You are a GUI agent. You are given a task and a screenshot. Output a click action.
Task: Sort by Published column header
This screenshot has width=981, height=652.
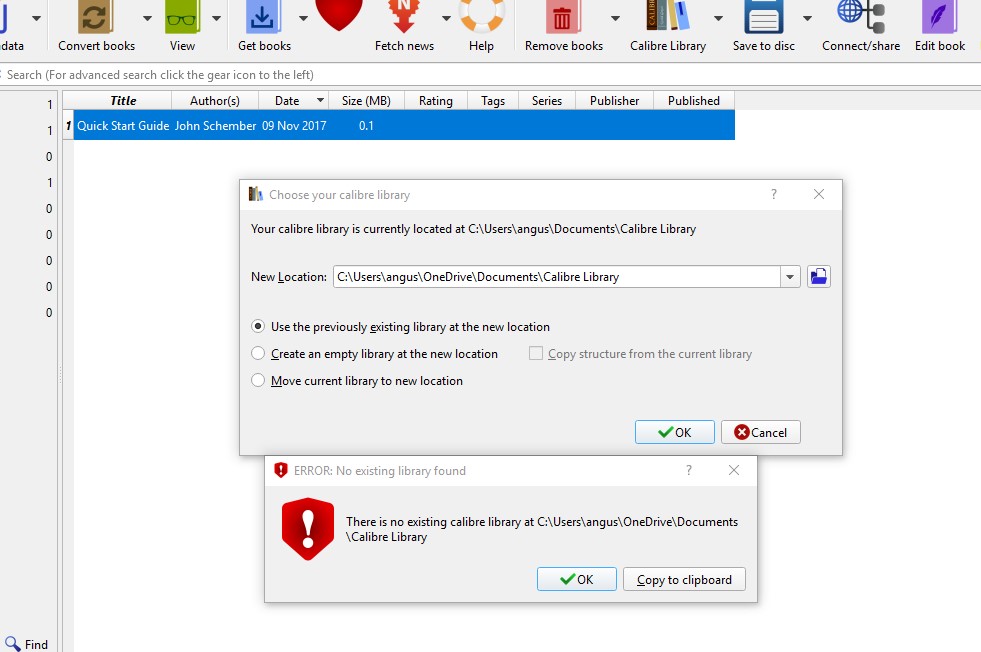693,101
